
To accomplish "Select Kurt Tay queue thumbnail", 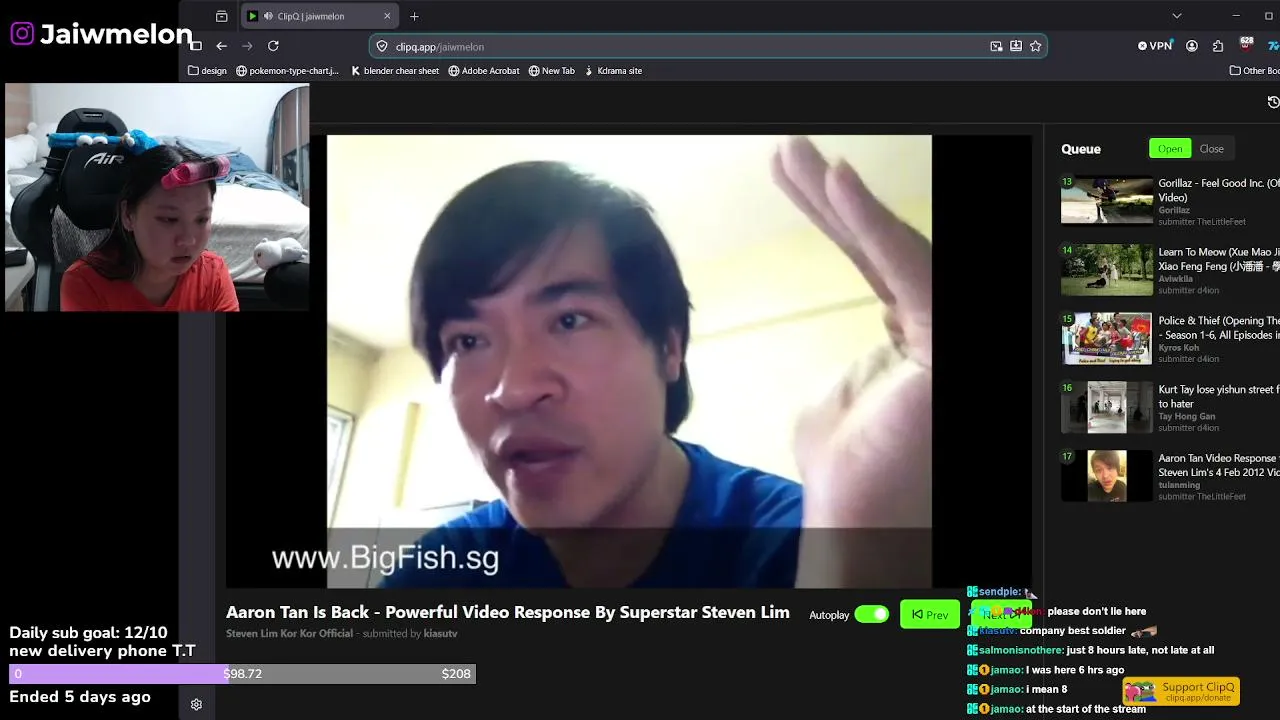I will (1106, 407).
